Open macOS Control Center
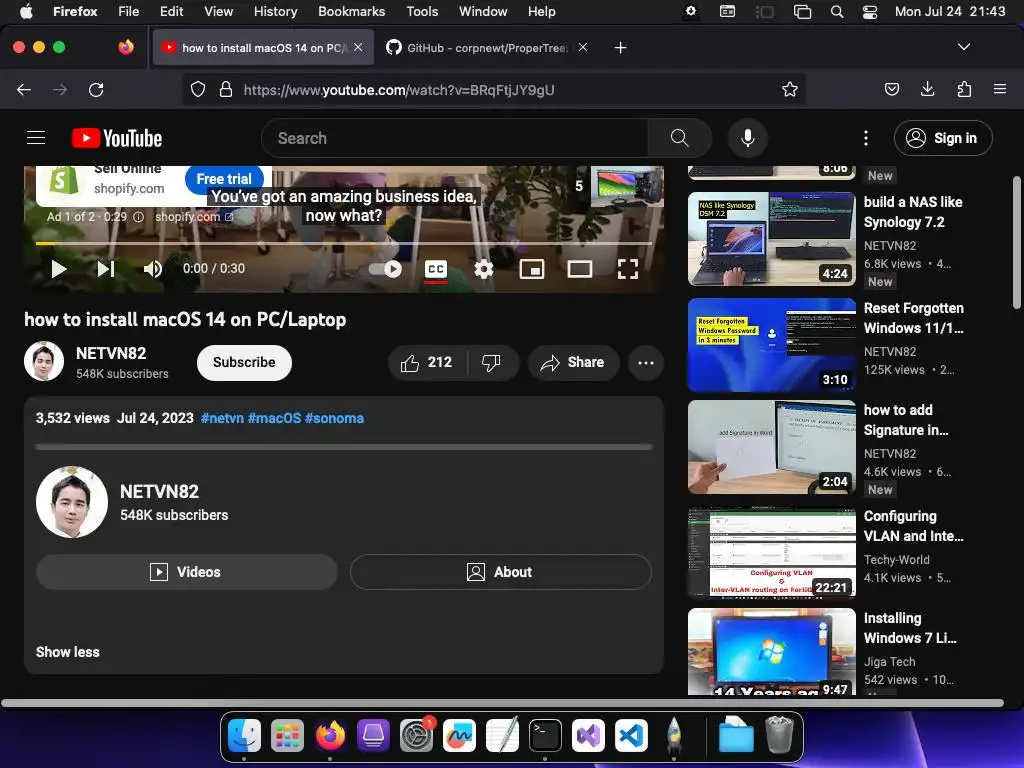 tap(869, 11)
